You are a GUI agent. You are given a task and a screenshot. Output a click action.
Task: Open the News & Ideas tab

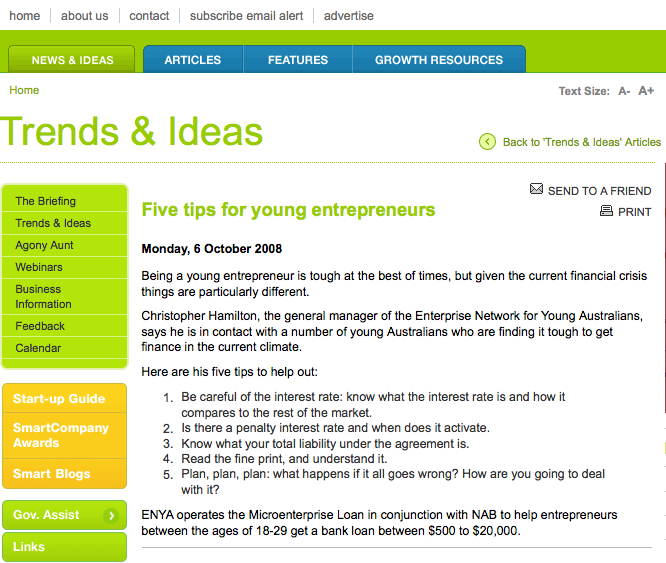click(x=72, y=59)
